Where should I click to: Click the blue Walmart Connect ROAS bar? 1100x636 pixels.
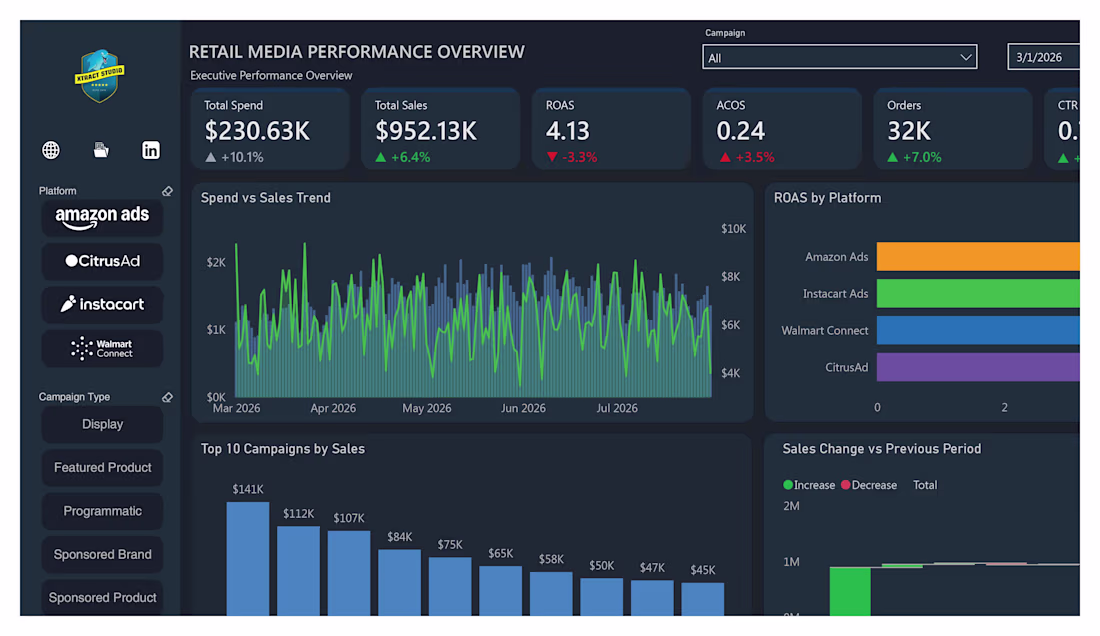click(978, 330)
